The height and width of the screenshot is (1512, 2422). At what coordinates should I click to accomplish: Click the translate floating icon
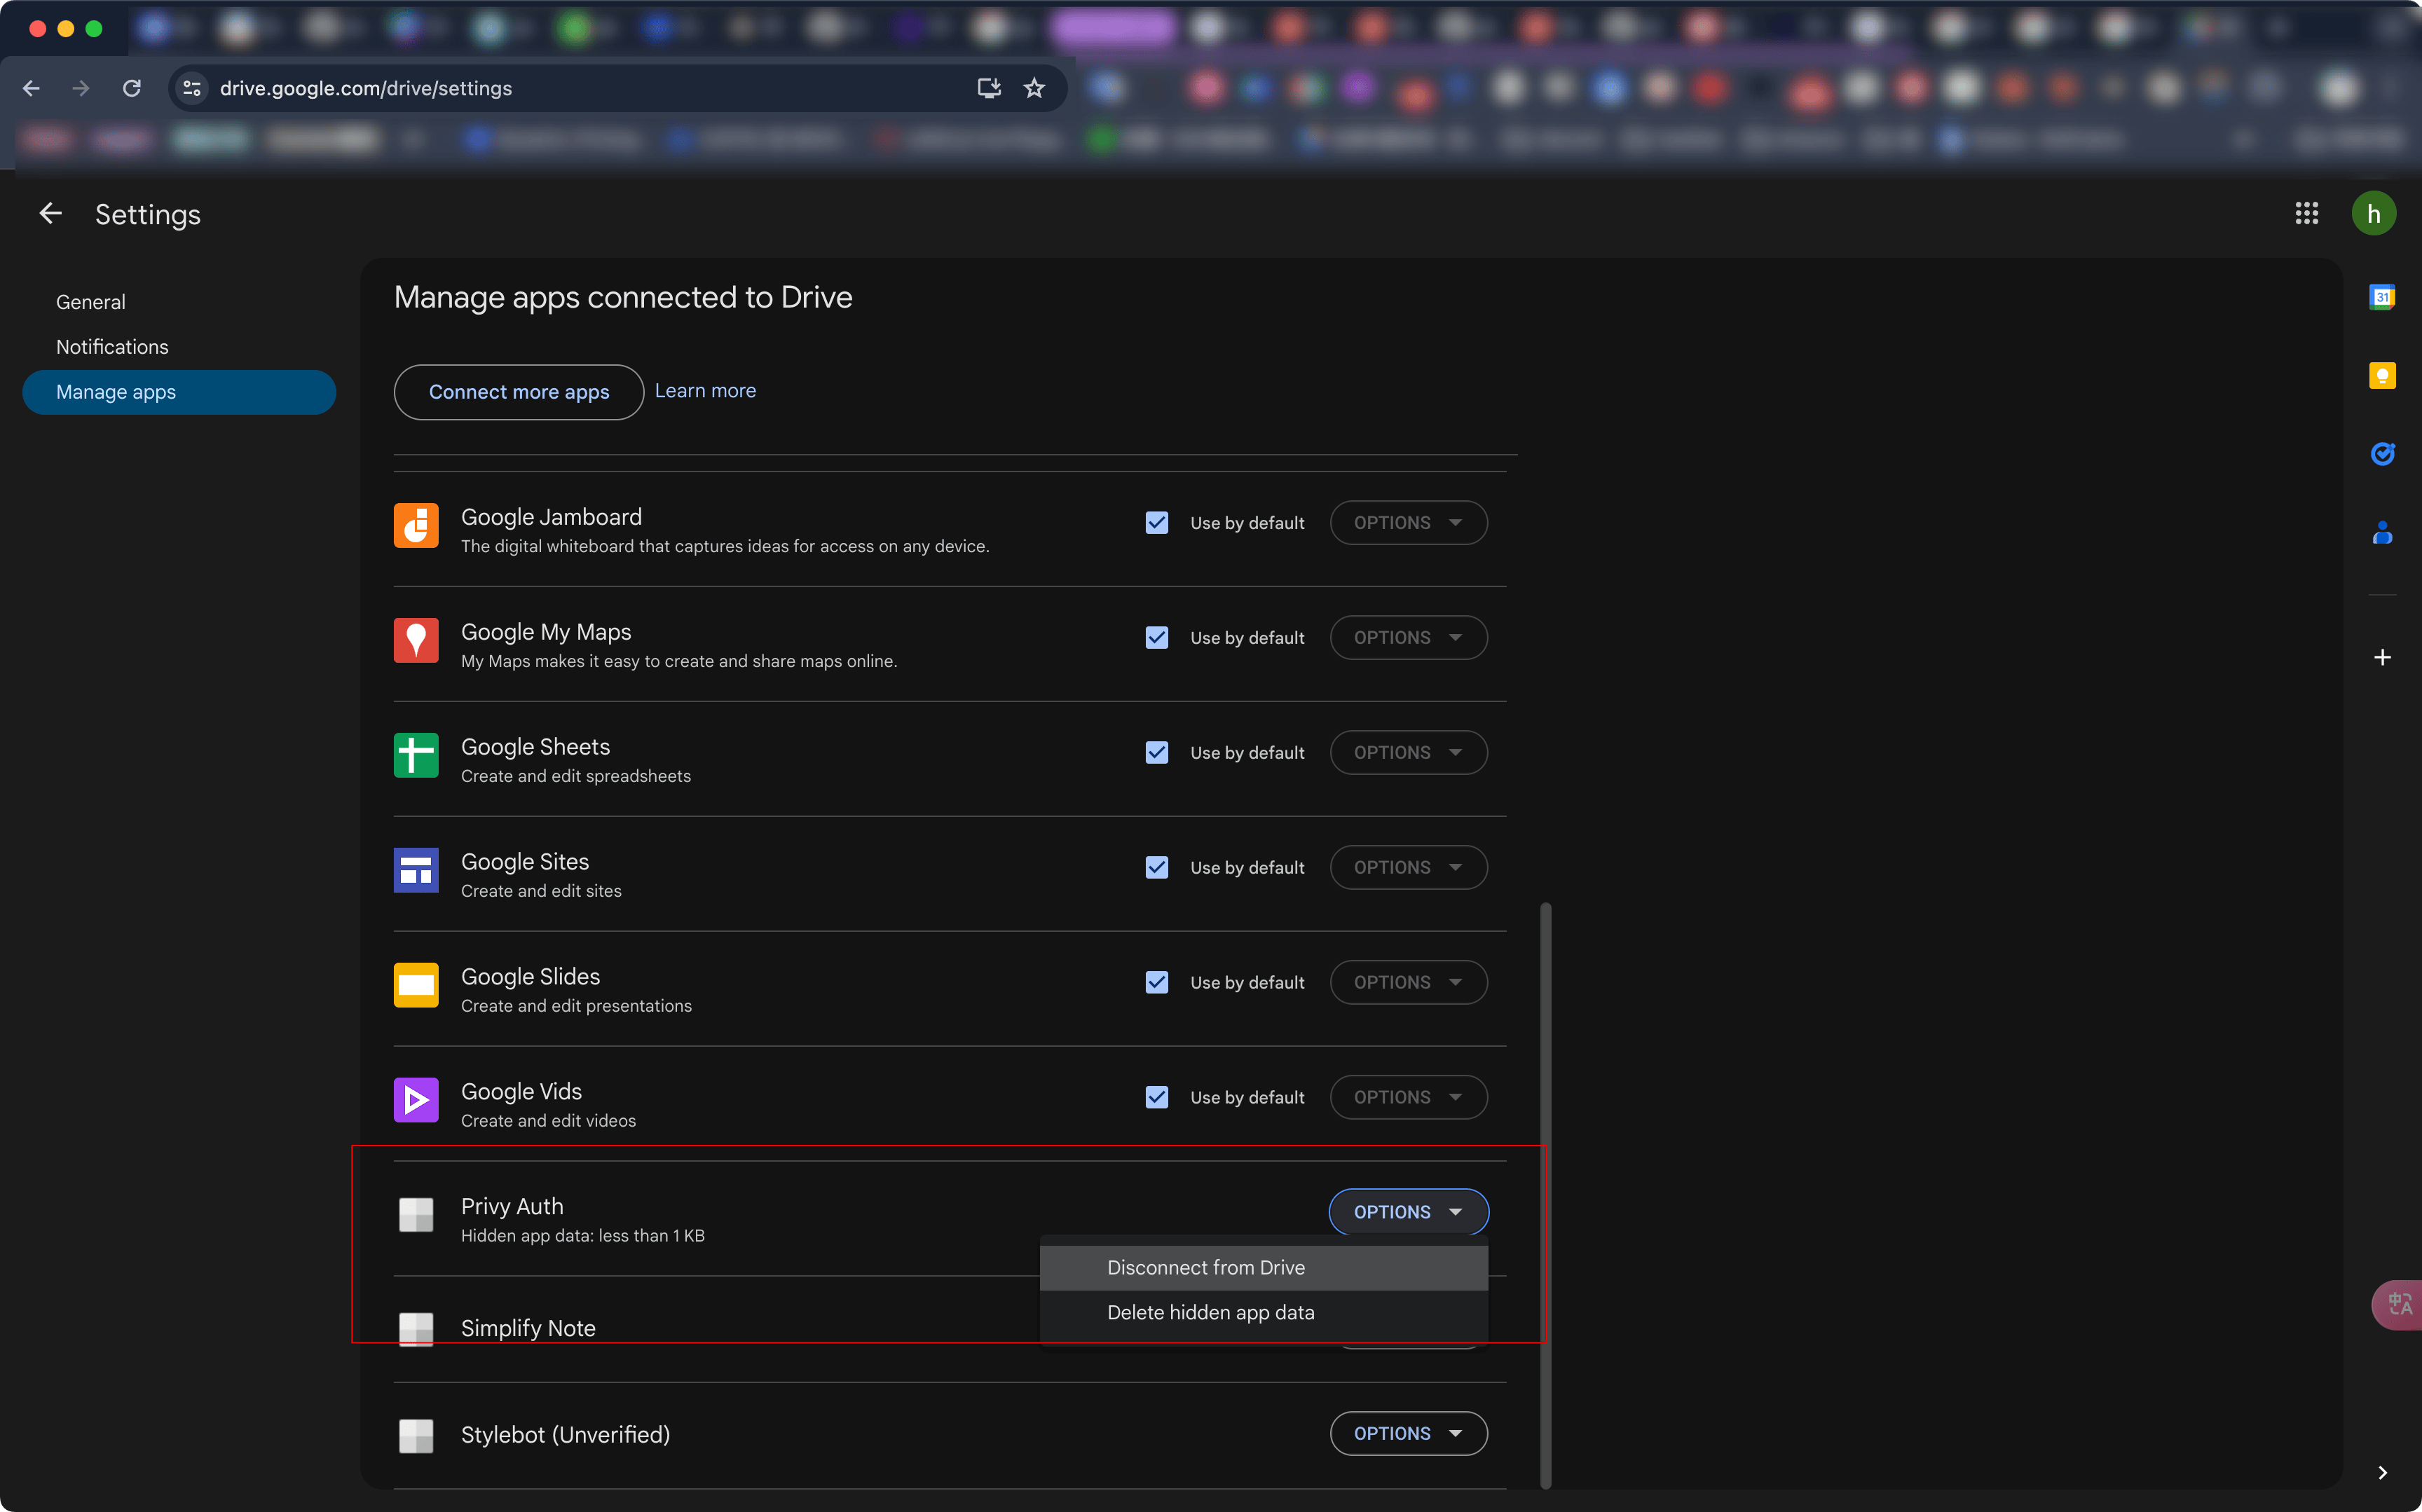click(x=2397, y=1304)
